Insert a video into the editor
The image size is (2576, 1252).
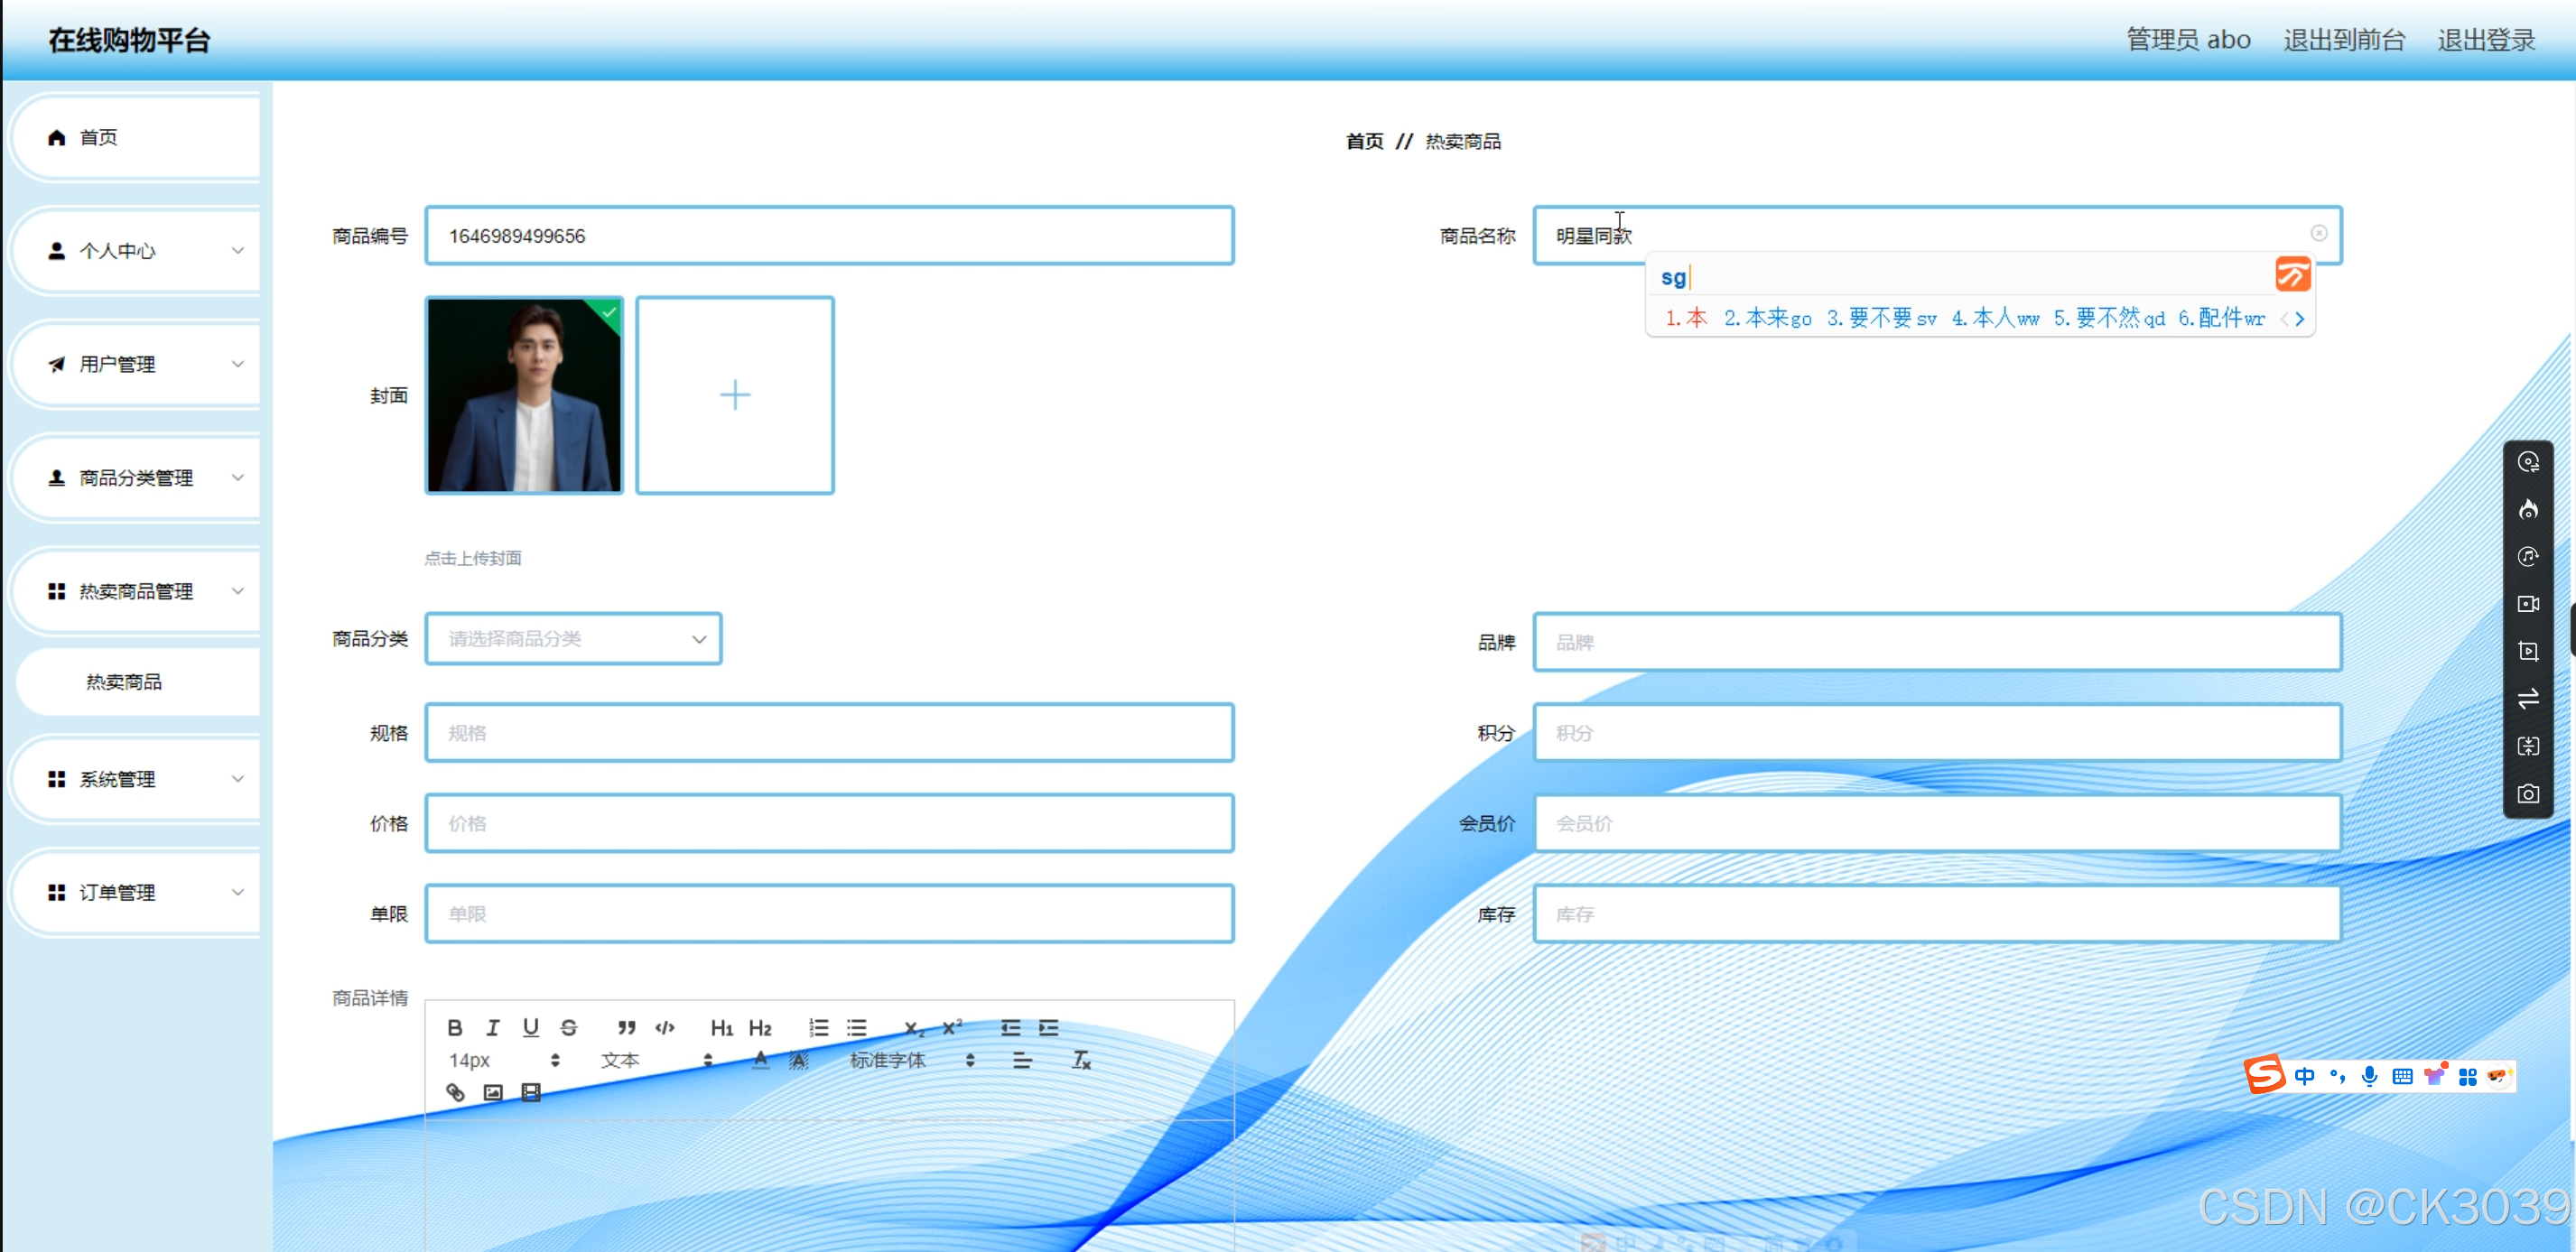click(531, 1092)
